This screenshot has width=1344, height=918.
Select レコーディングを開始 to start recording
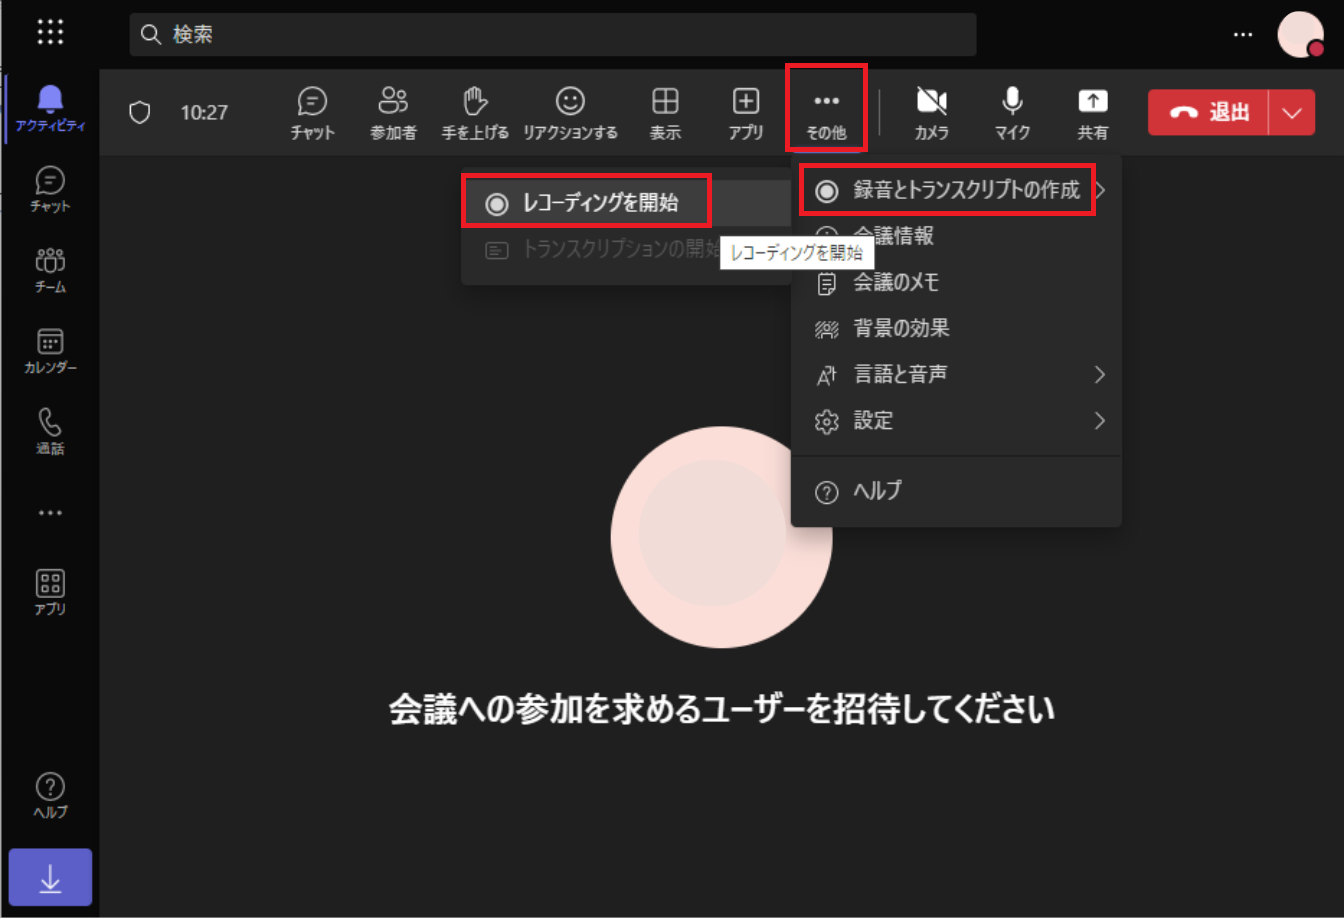point(586,203)
